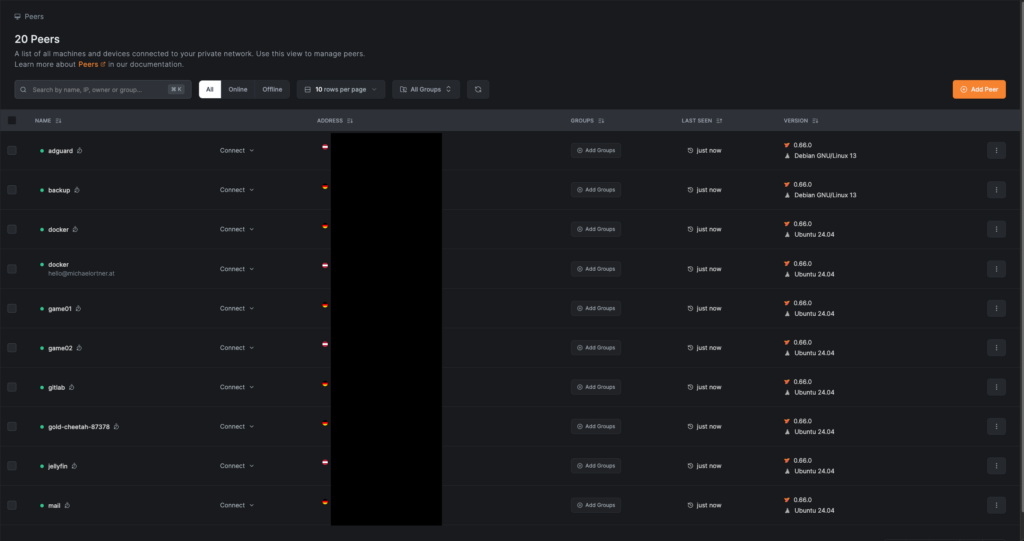Open the three-dot menu for adguard
1024x541 pixels.
click(x=996, y=150)
